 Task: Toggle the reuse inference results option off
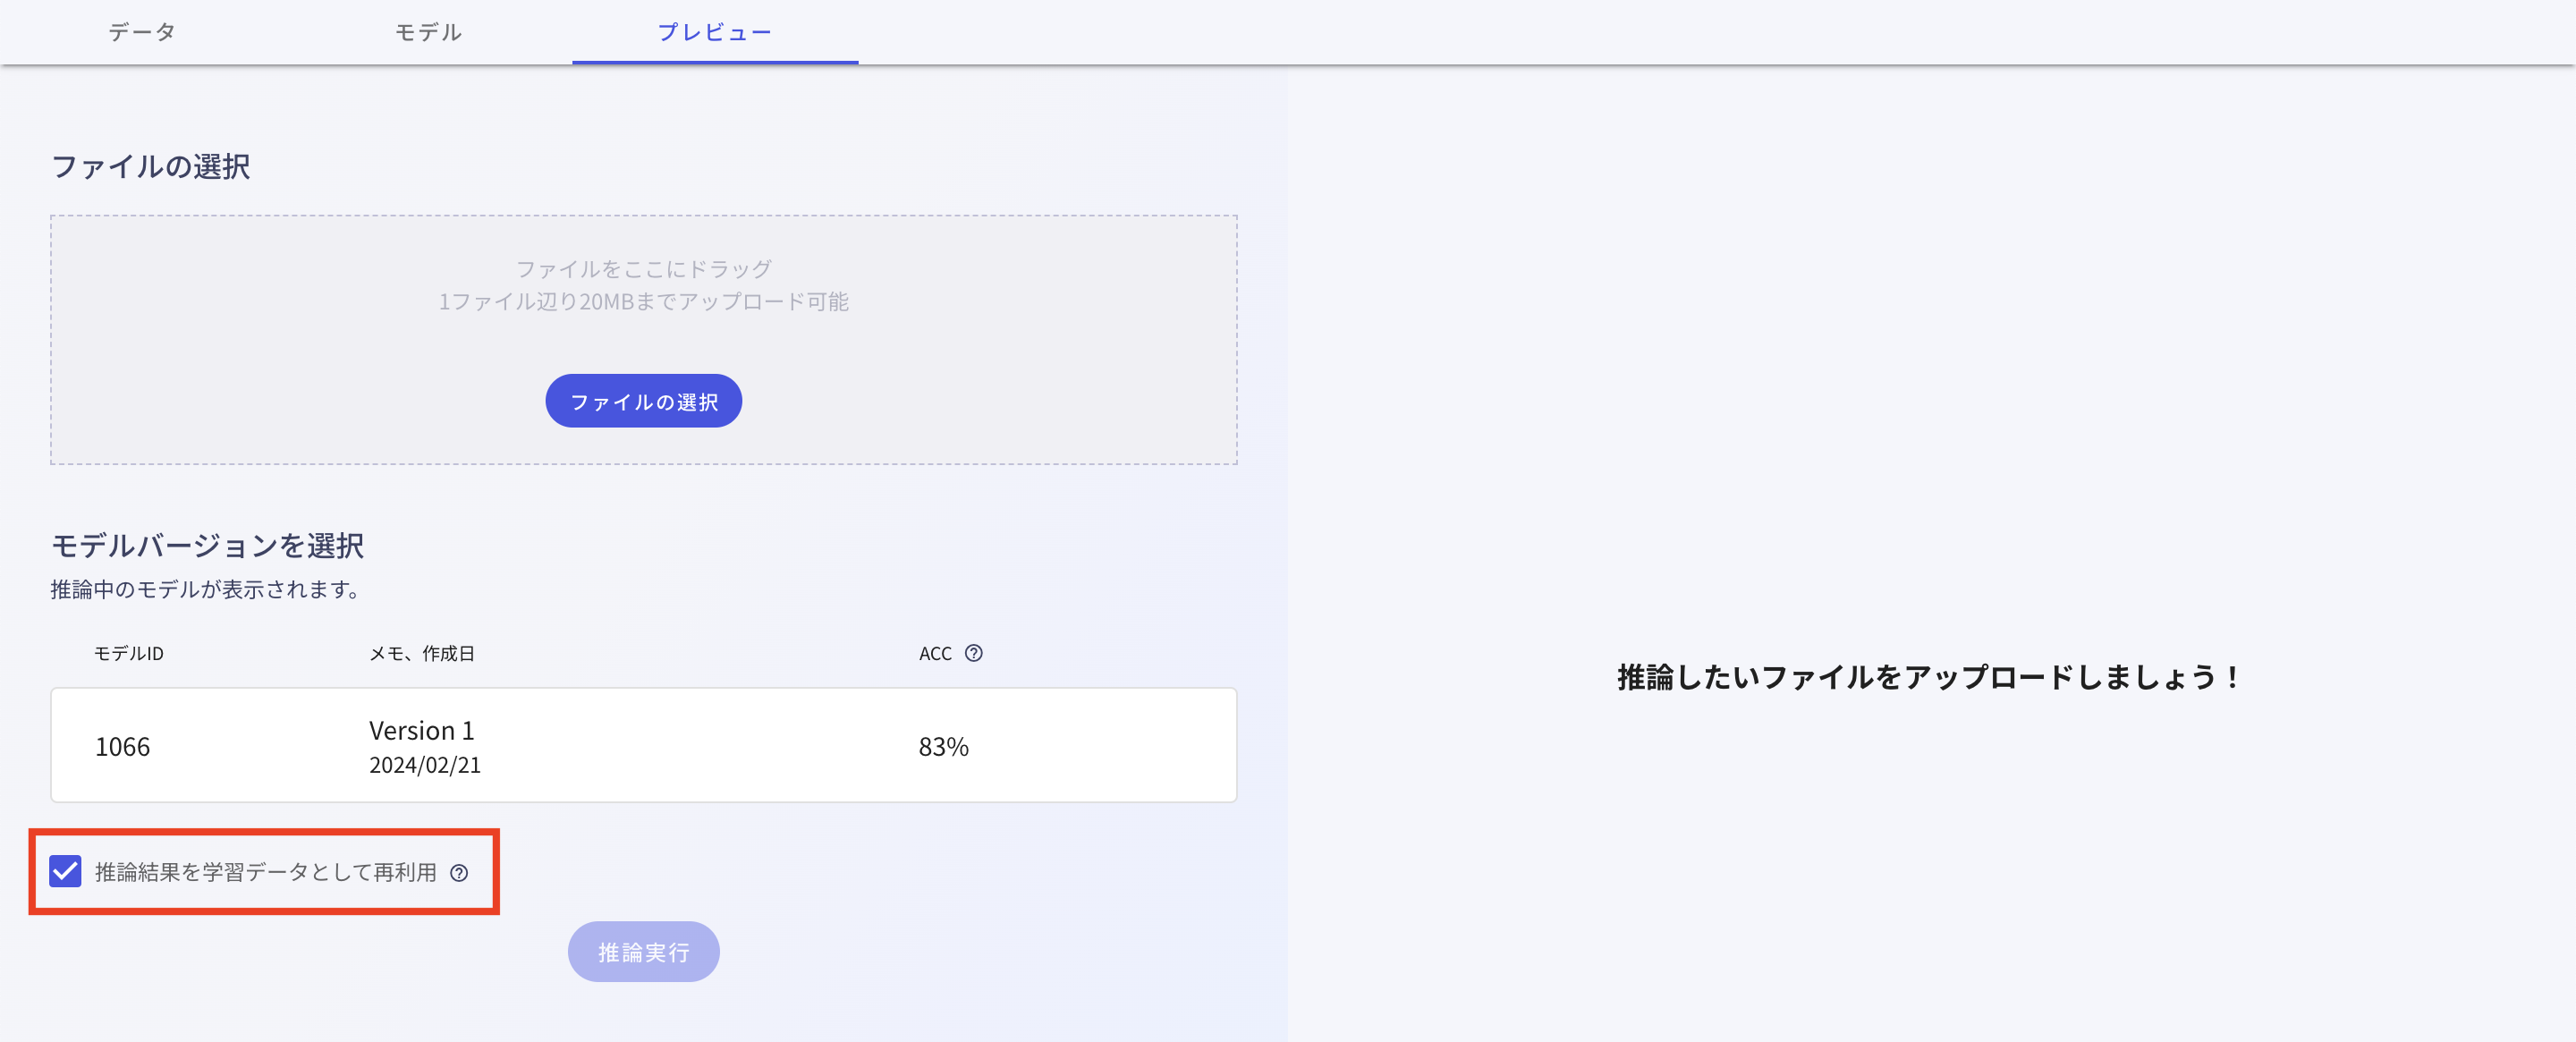(65, 873)
